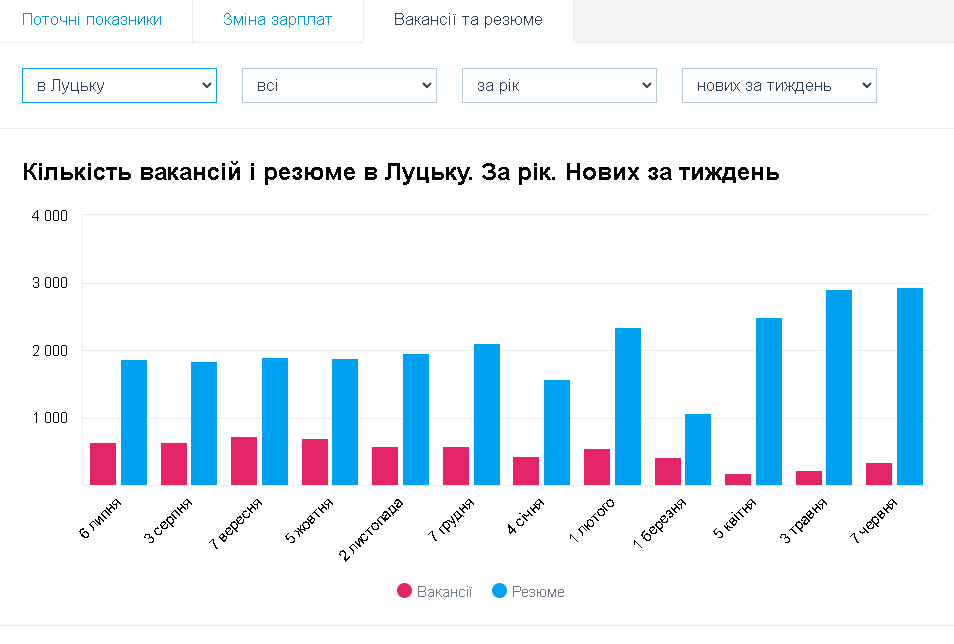Select the pink vacancies bar for 5 квітня
Screen dimensions: 954x644
(x=738, y=480)
